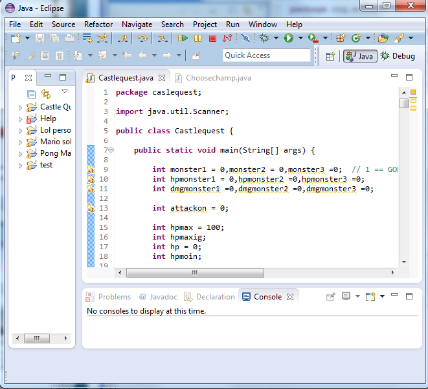This screenshot has width=428, height=389.
Task: Open Package Explorer view menu triangle
Action: coord(65,91)
